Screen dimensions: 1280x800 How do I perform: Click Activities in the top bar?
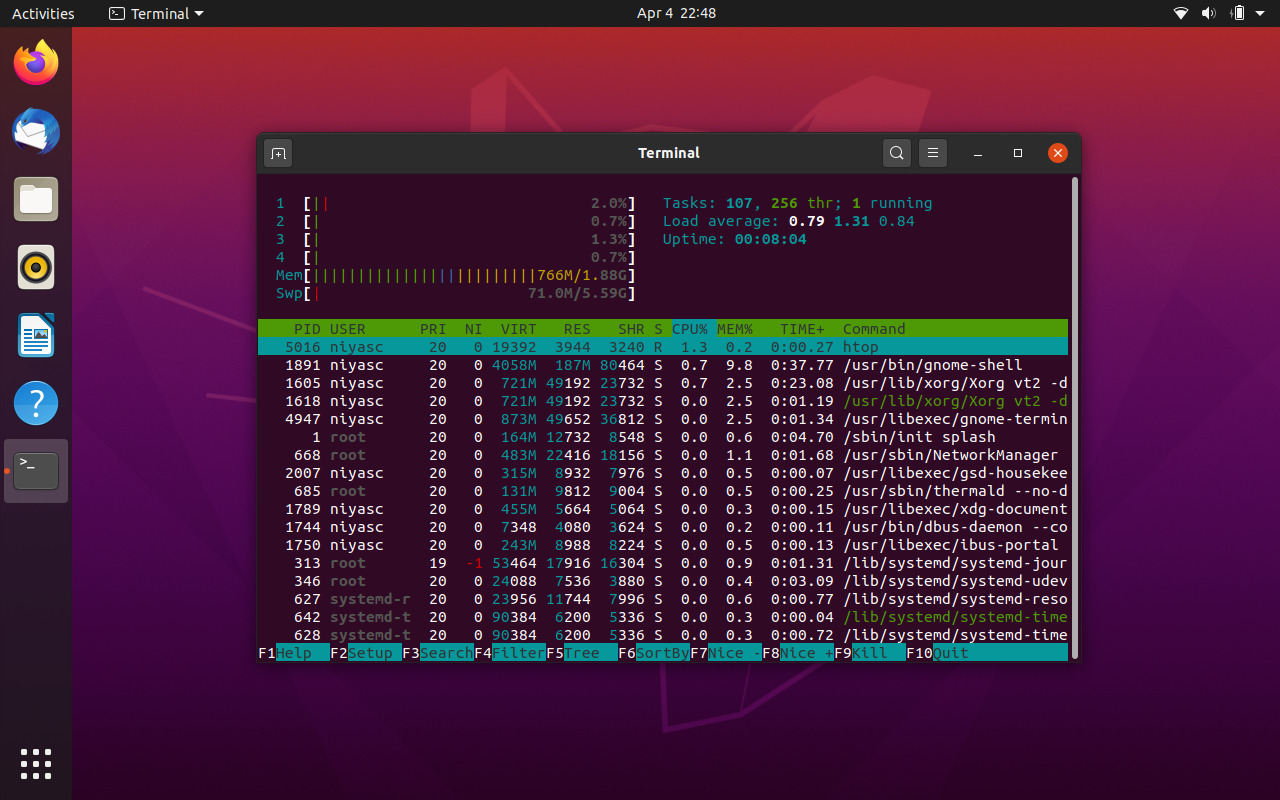click(40, 13)
